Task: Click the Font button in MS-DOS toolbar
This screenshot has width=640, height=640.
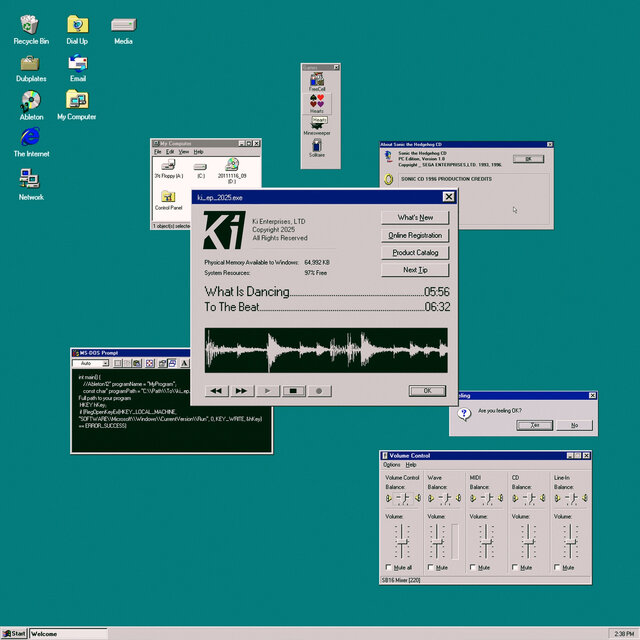Action: (x=184, y=363)
